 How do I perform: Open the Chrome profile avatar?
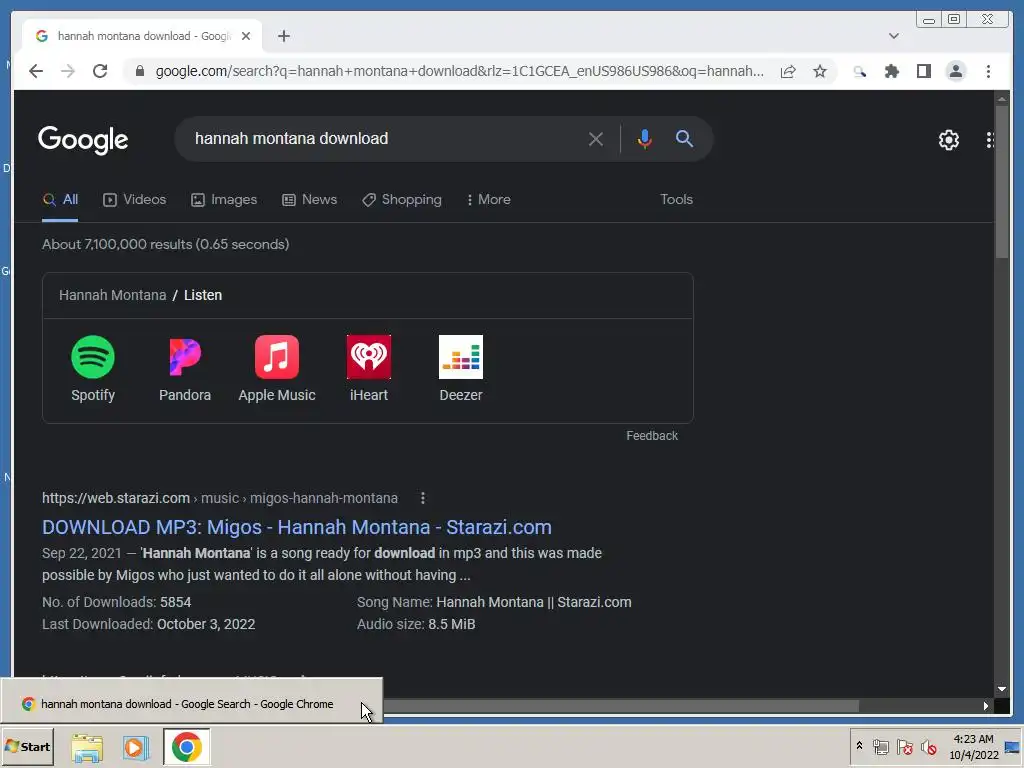(955, 71)
